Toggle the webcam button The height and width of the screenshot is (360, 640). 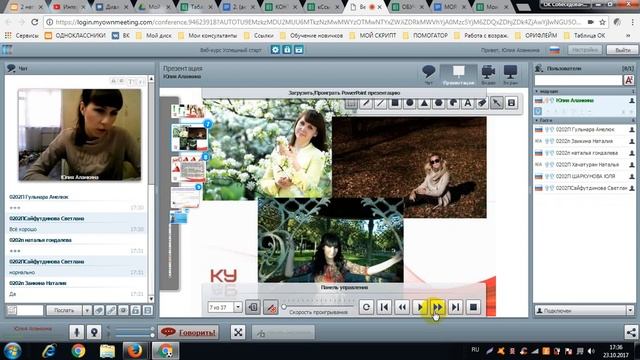point(94,332)
